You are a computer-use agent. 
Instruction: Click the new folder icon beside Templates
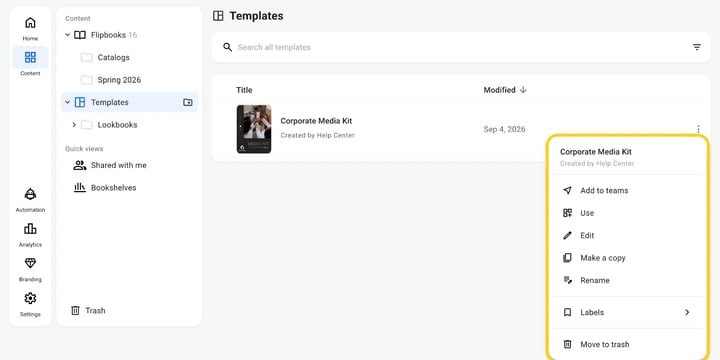[188, 102]
